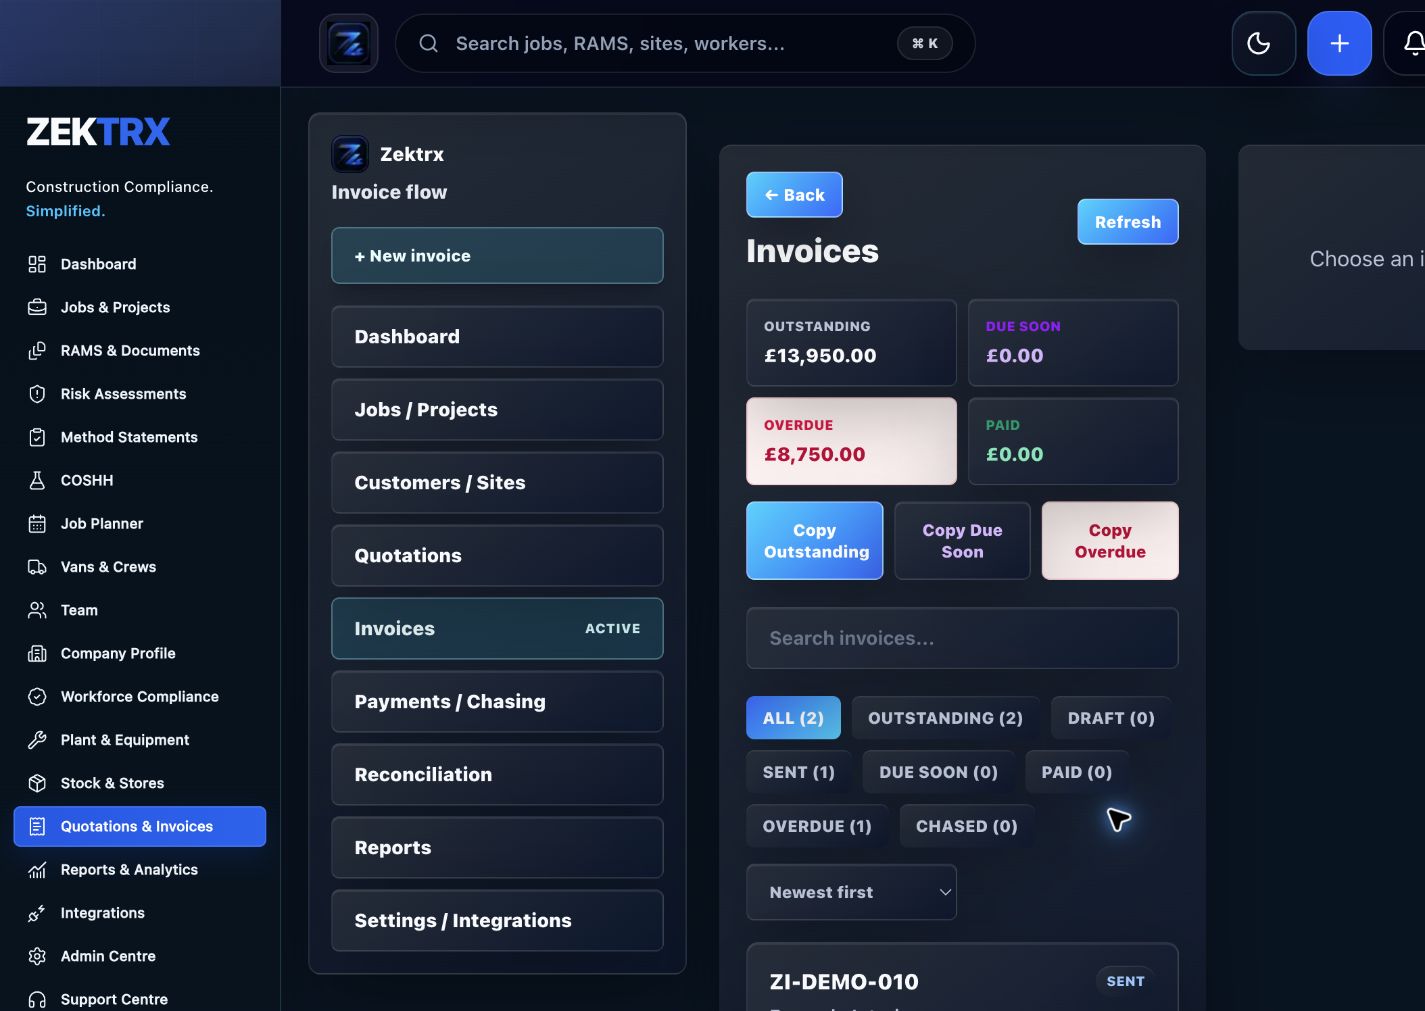The image size is (1425, 1011).
Task: Click the blue plus quick-add button
Action: point(1340,43)
